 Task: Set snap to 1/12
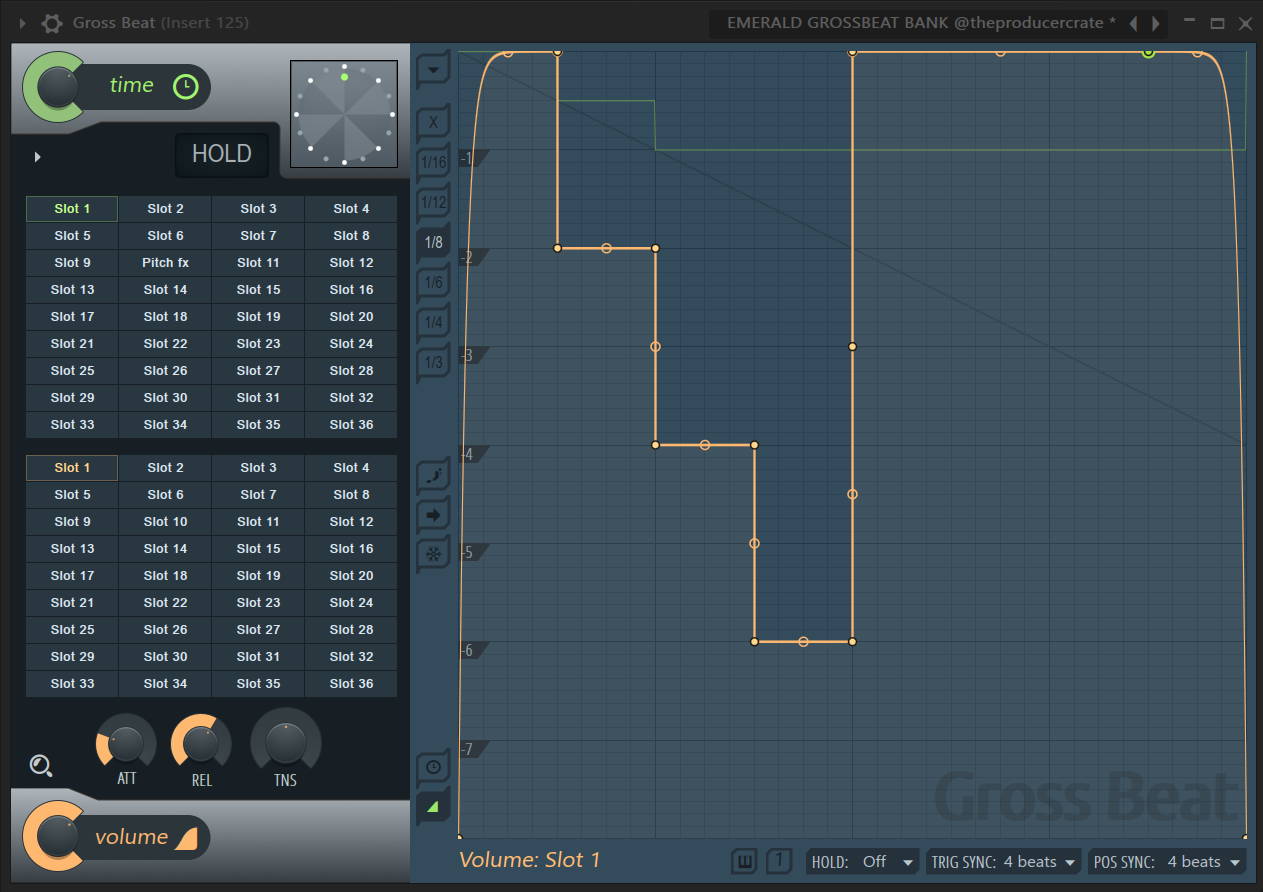coord(433,202)
